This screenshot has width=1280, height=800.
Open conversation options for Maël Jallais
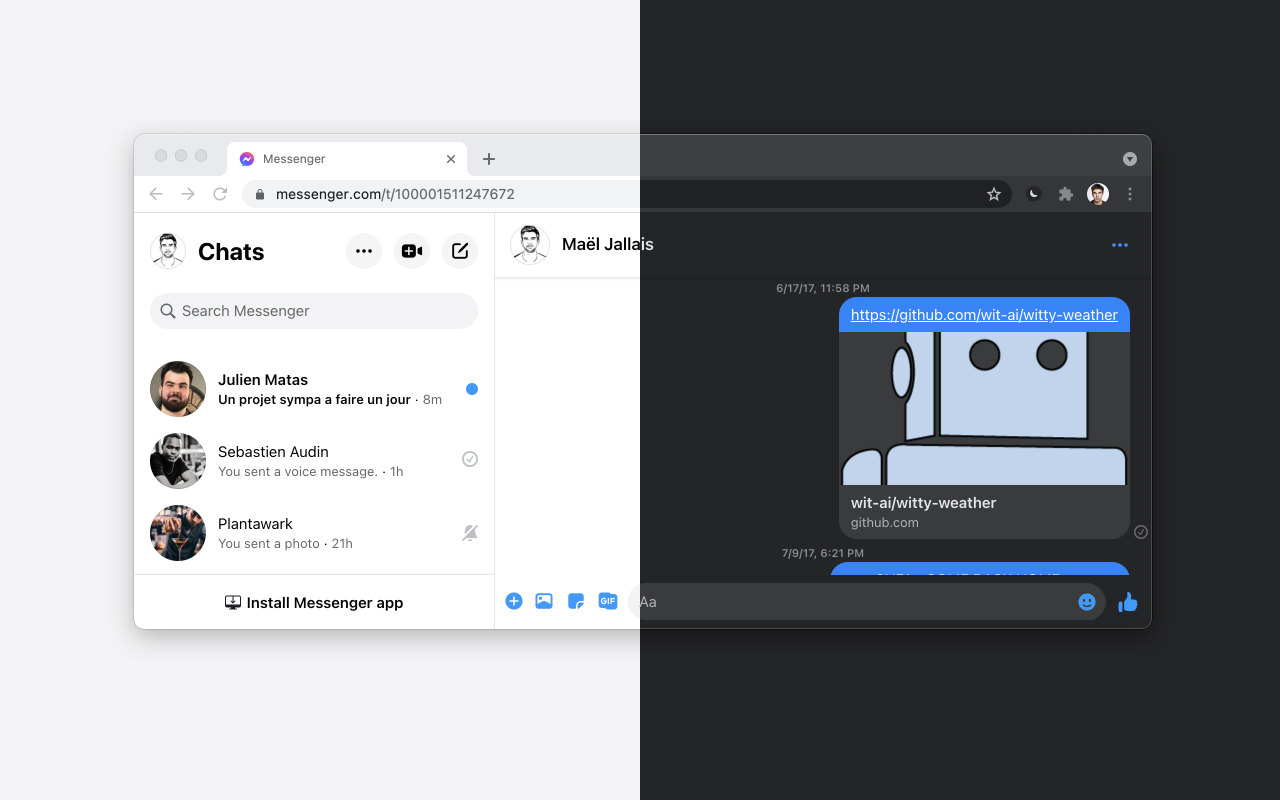[x=1120, y=245]
